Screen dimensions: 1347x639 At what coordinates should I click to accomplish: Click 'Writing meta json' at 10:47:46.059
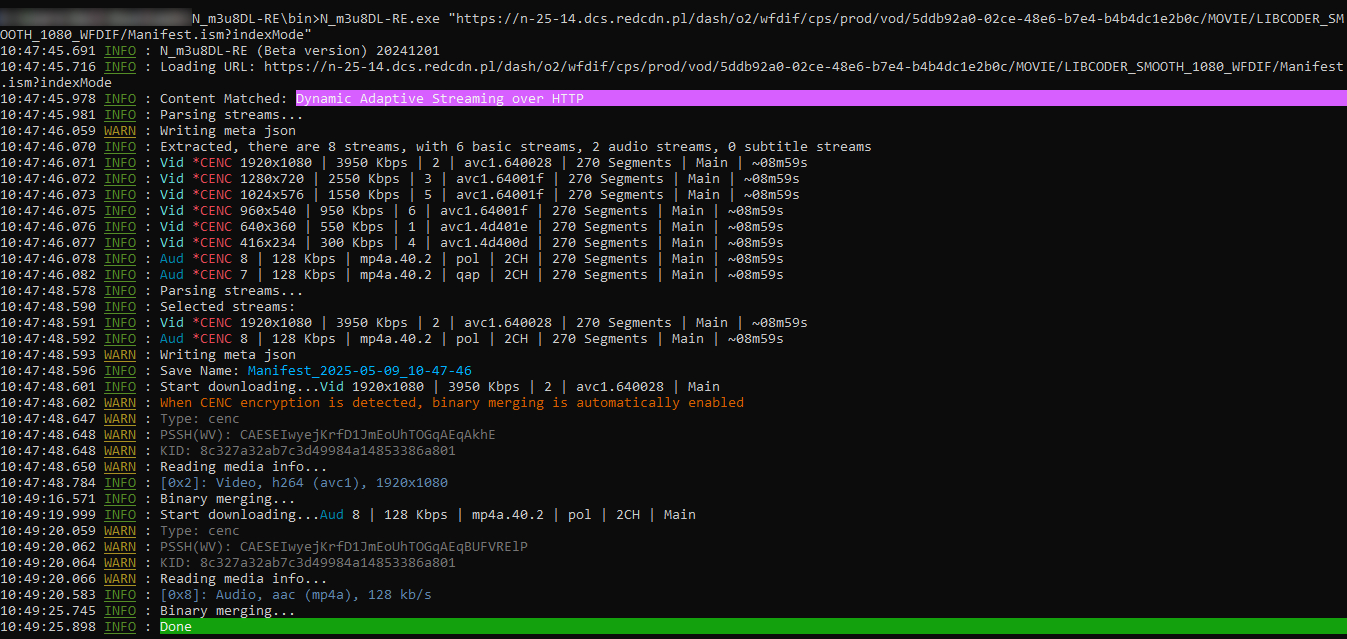point(228,131)
